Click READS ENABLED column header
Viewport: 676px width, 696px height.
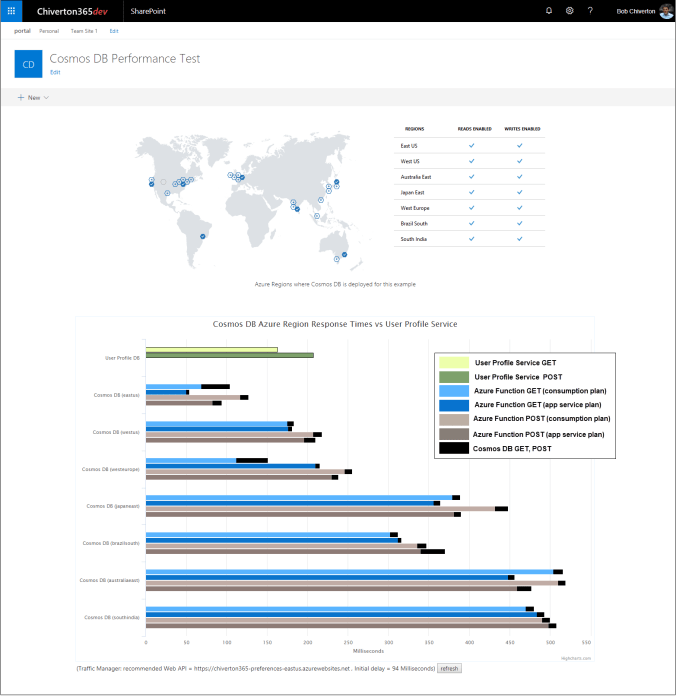click(x=474, y=129)
